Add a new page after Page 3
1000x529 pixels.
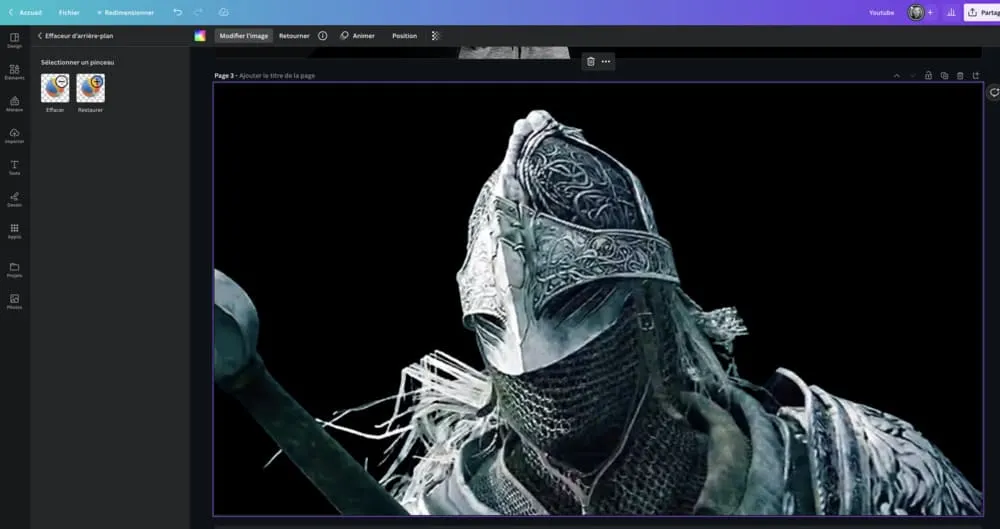tap(976, 75)
